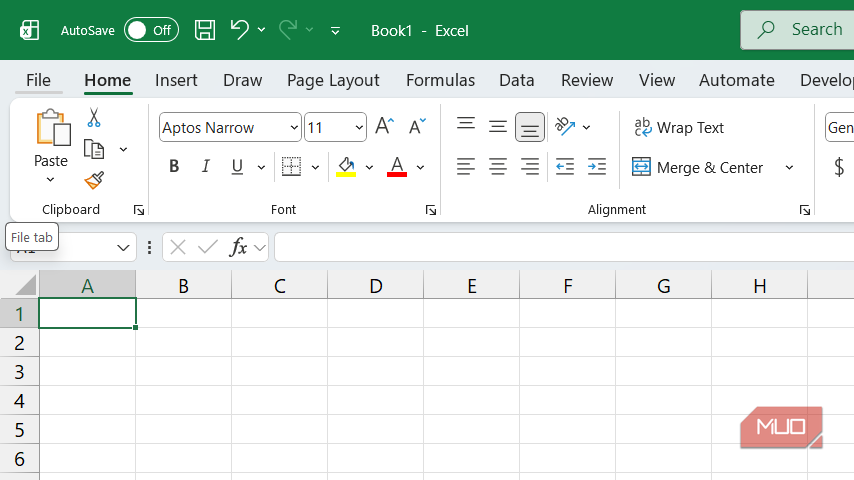The height and width of the screenshot is (480, 854).
Task: Click Middle Align icon
Action: (x=498, y=126)
